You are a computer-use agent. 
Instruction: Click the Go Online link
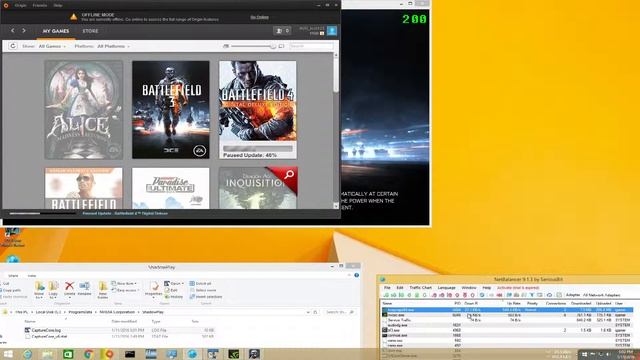[x=260, y=17]
